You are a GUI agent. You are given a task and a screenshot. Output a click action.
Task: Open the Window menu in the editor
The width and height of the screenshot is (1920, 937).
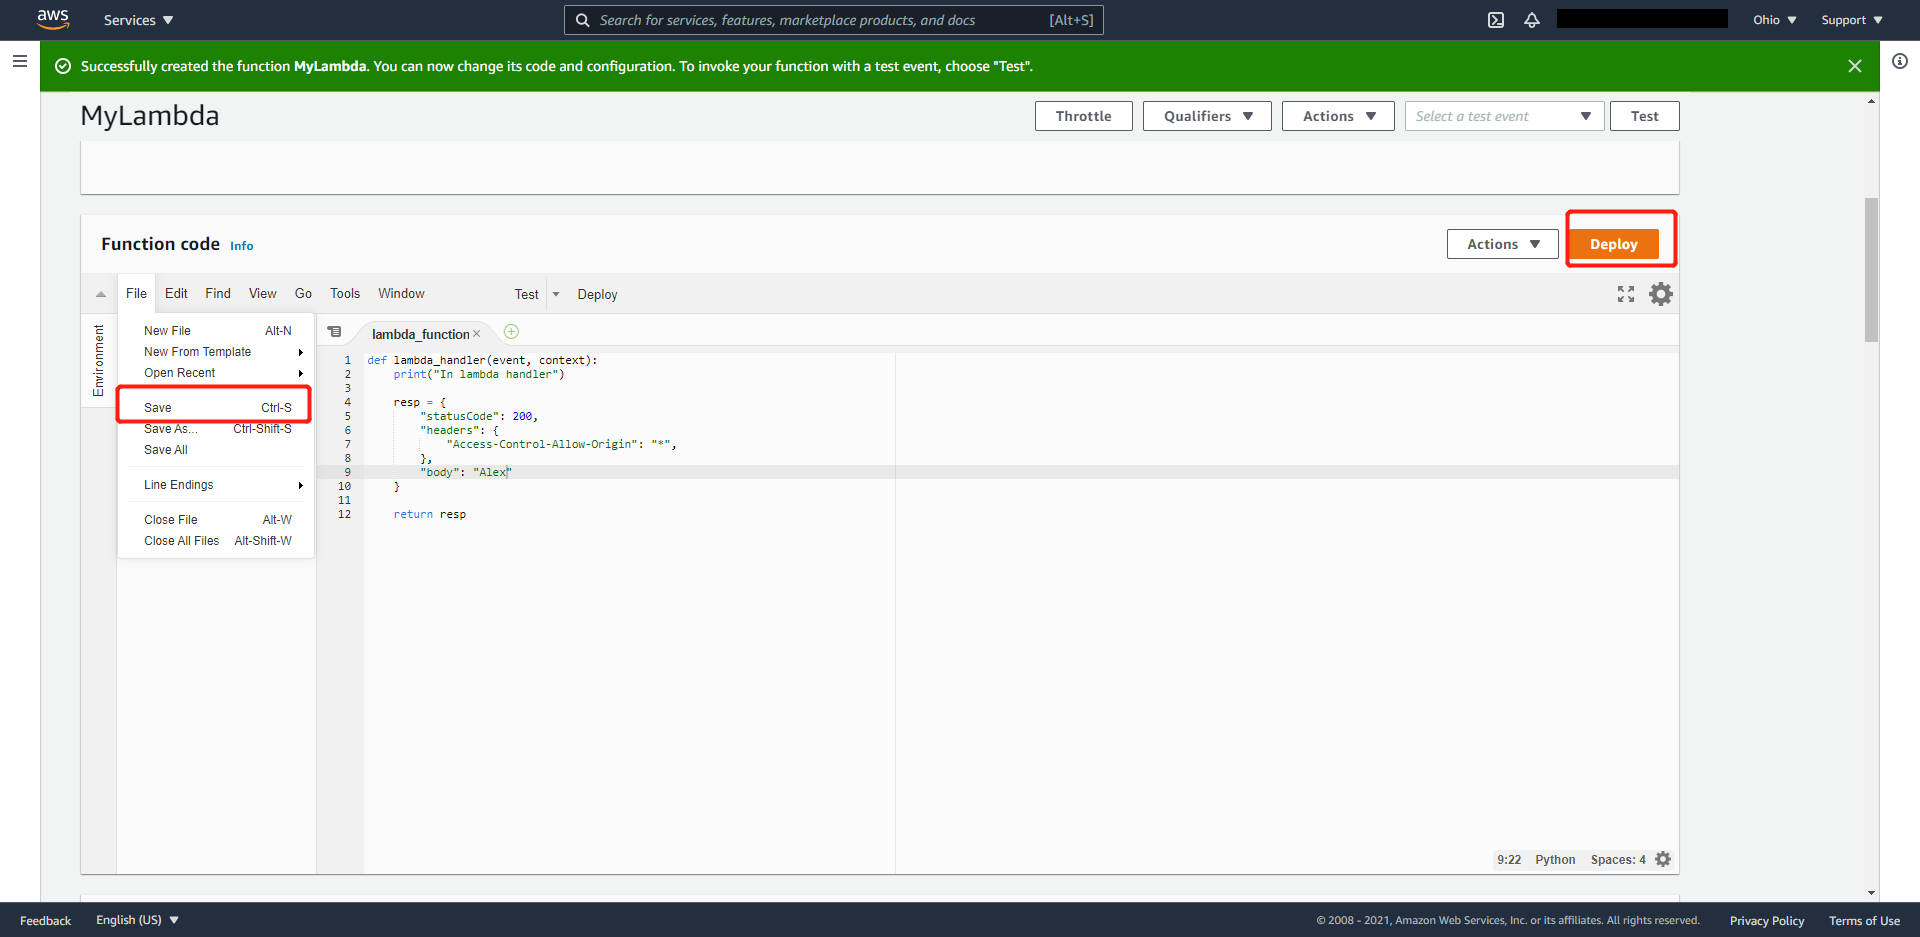coord(401,293)
